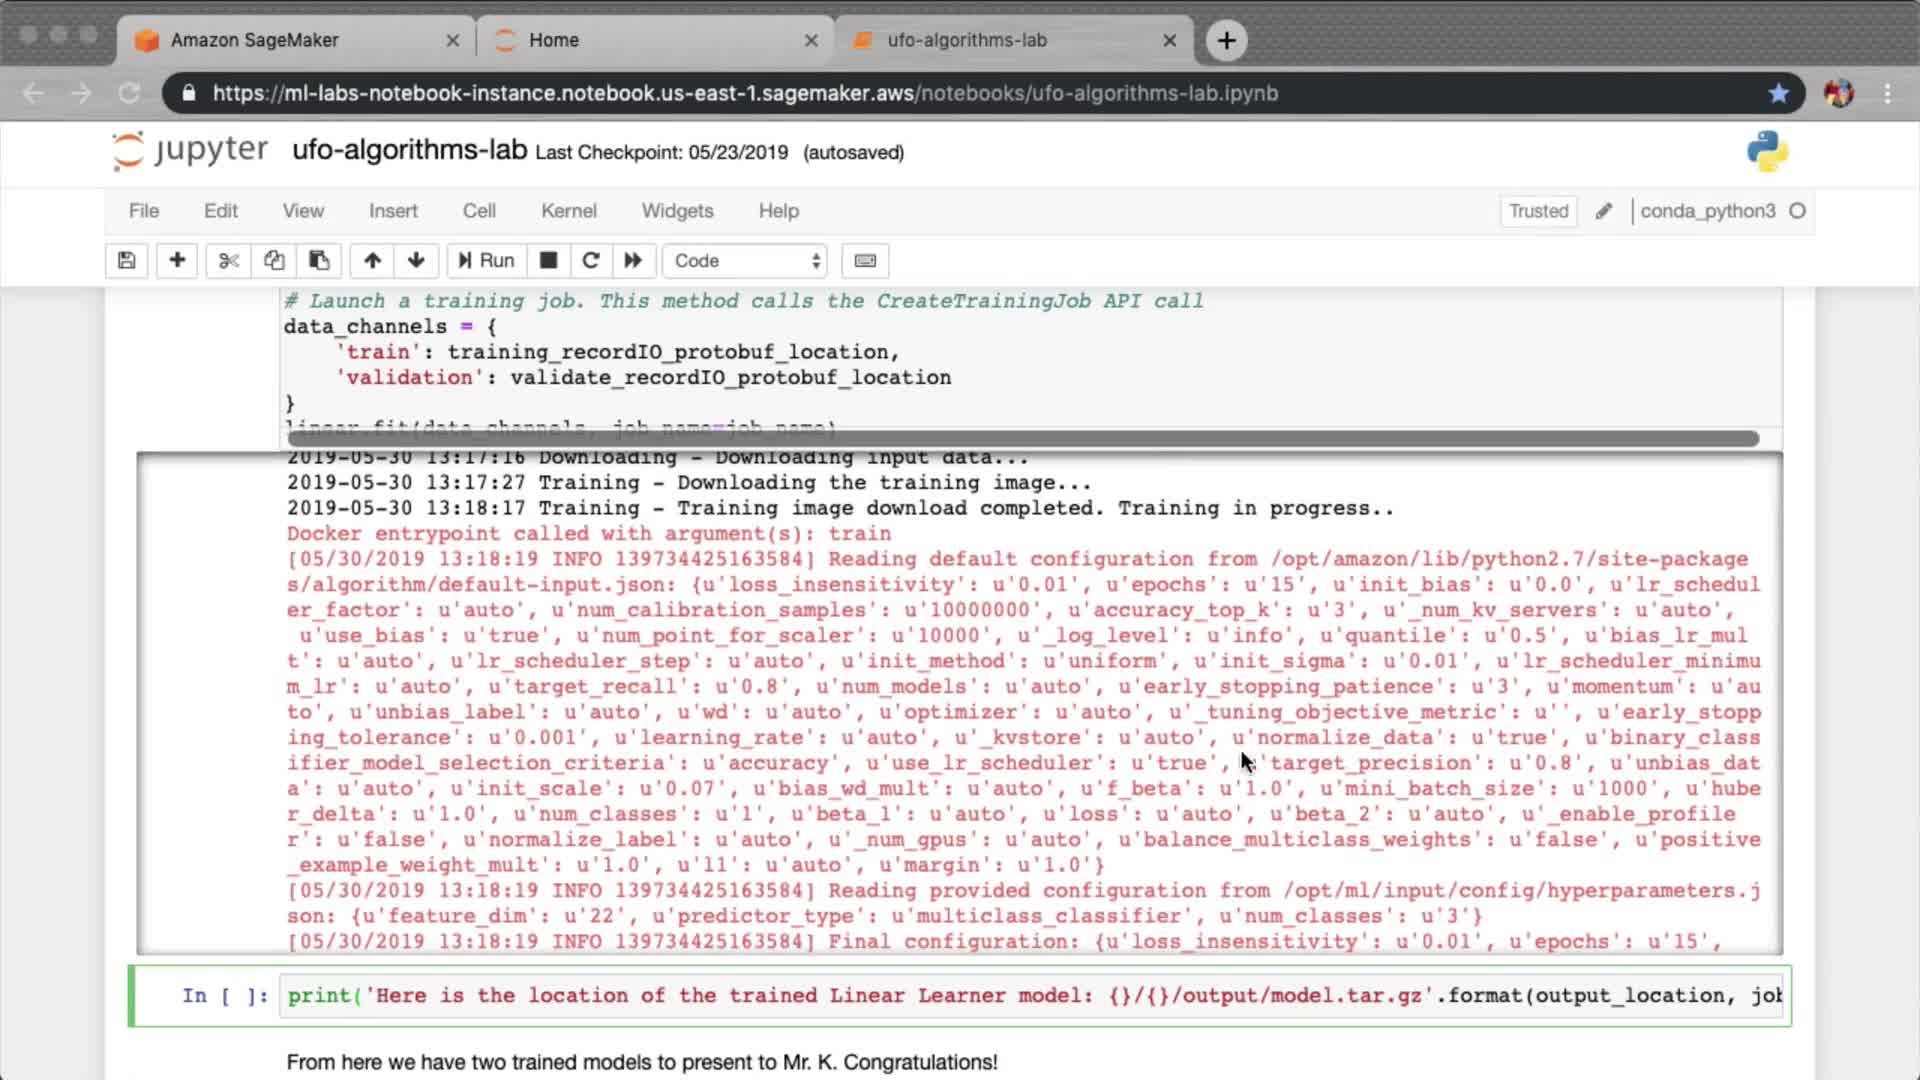Restart and rerun the notebook with the fast-forward icon
1920x1080 pixels.
(x=633, y=261)
